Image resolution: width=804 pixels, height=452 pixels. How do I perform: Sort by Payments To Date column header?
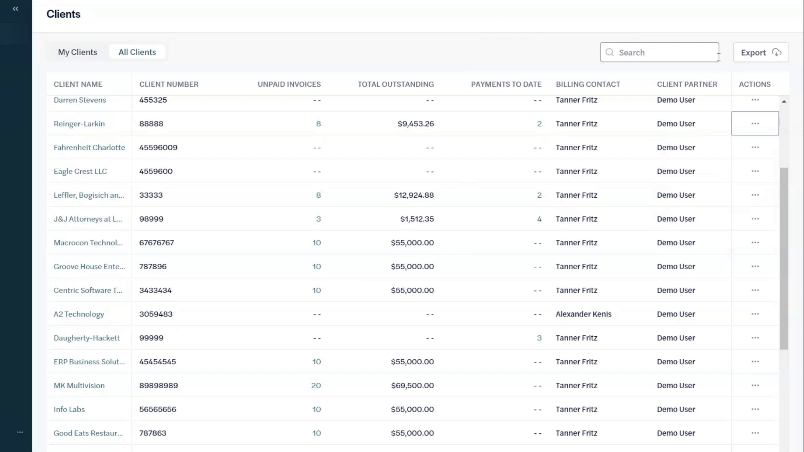pyautogui.click(x=506, y=85)
